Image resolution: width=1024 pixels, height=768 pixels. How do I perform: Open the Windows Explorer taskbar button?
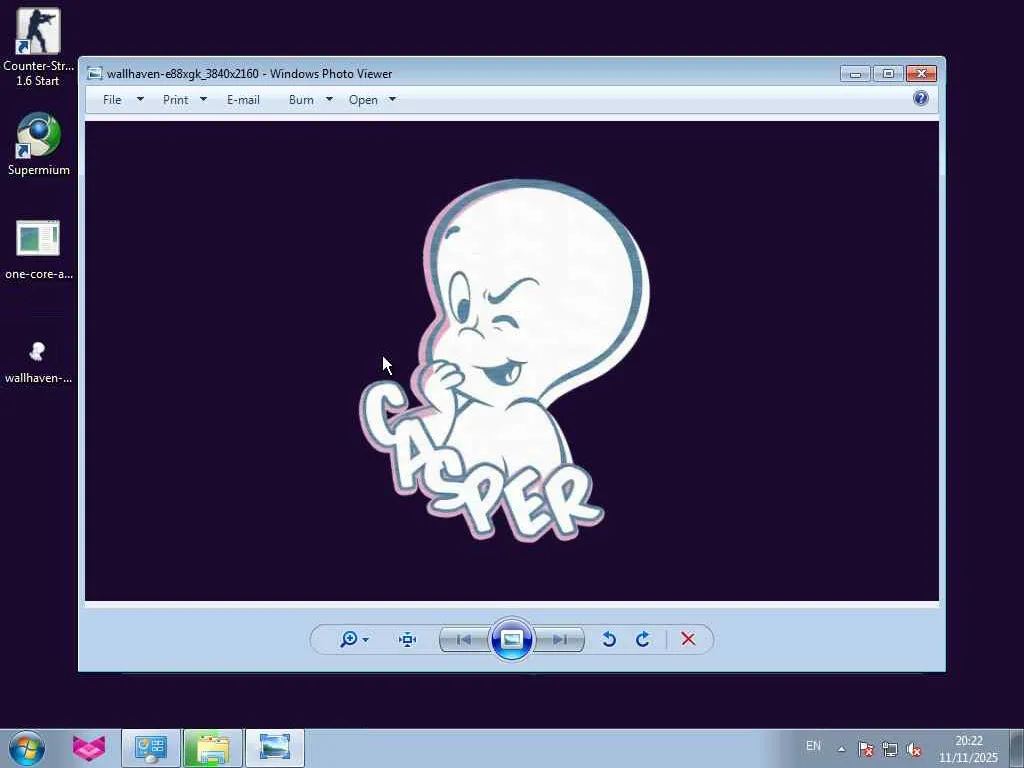tap(213, 748)
